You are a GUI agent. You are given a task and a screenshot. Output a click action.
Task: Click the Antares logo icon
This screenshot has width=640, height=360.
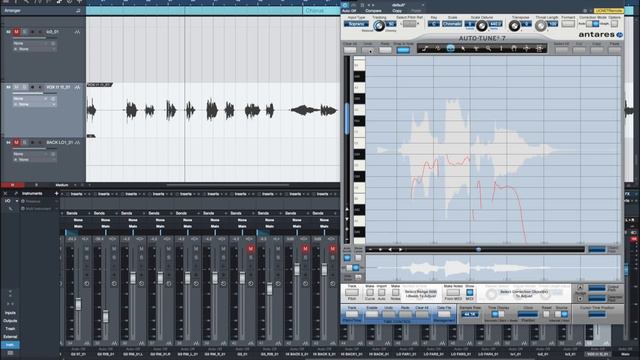click(619, 35)
